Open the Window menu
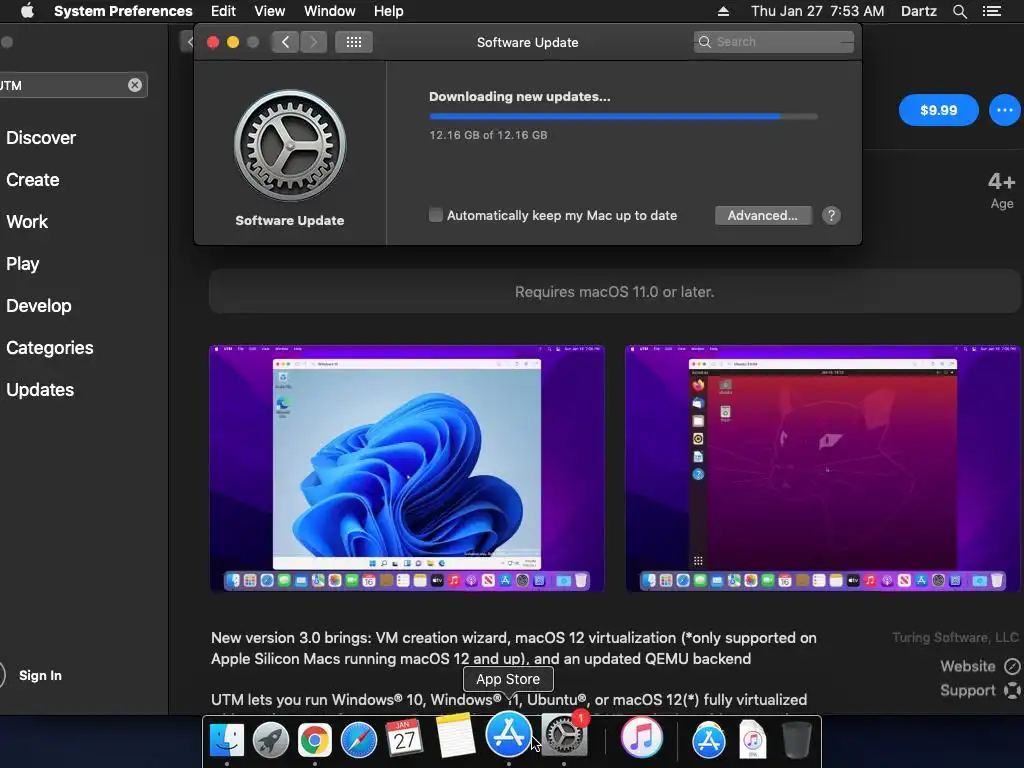The height and width of the screenshot is (768, 1024). coord(330,11)
